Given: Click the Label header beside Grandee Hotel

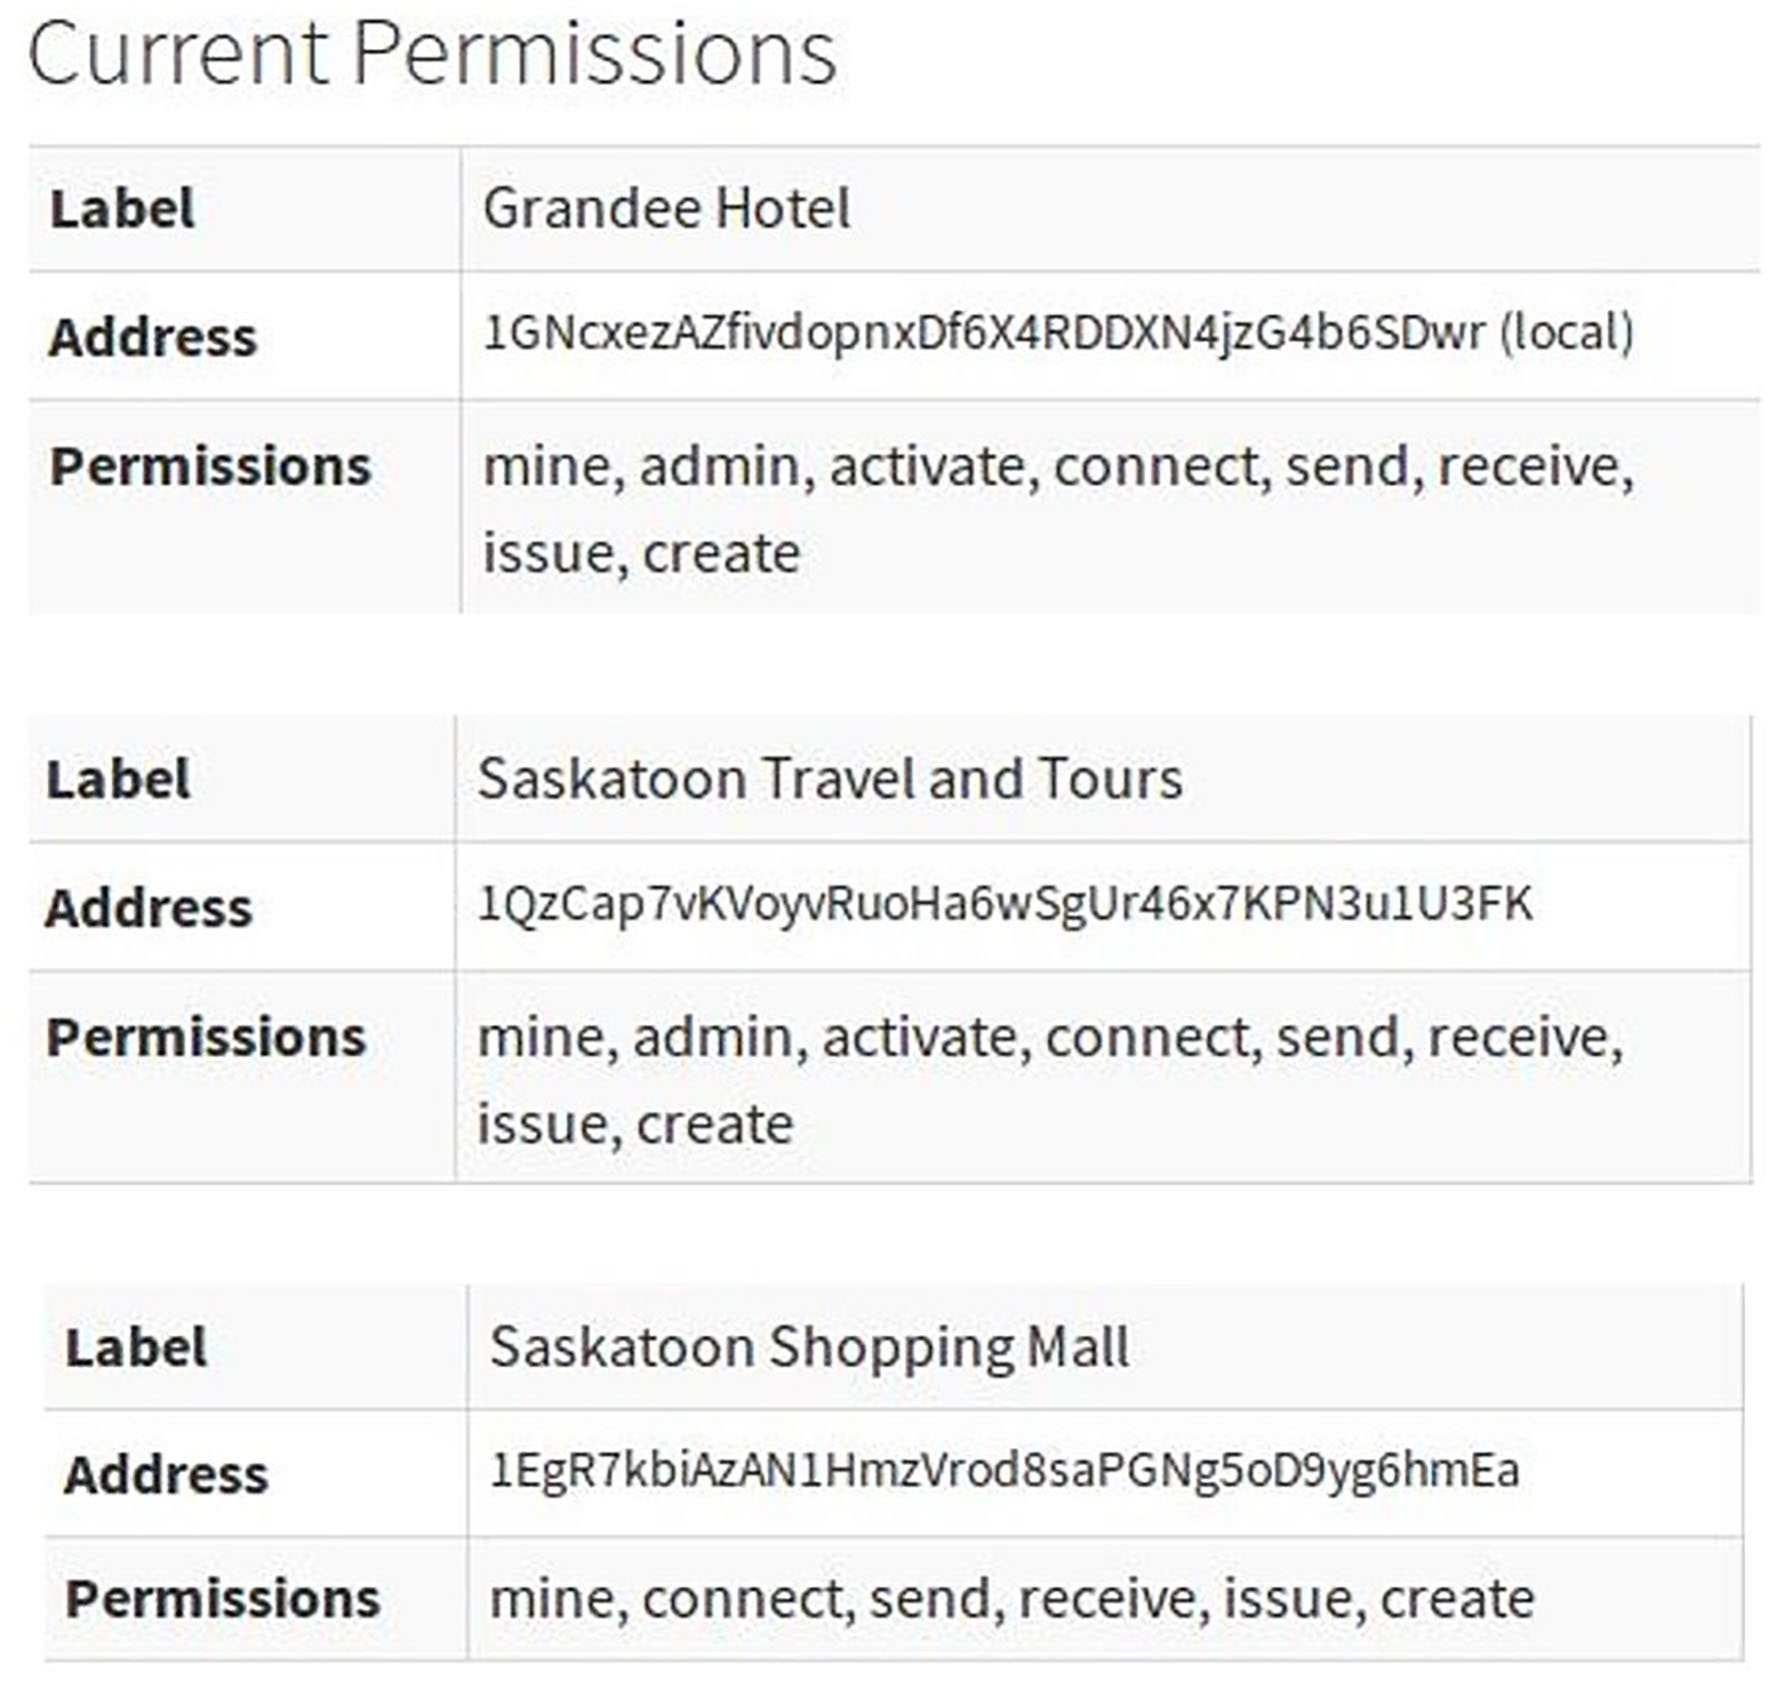Looking at the screenshot, I should point(122,209).
